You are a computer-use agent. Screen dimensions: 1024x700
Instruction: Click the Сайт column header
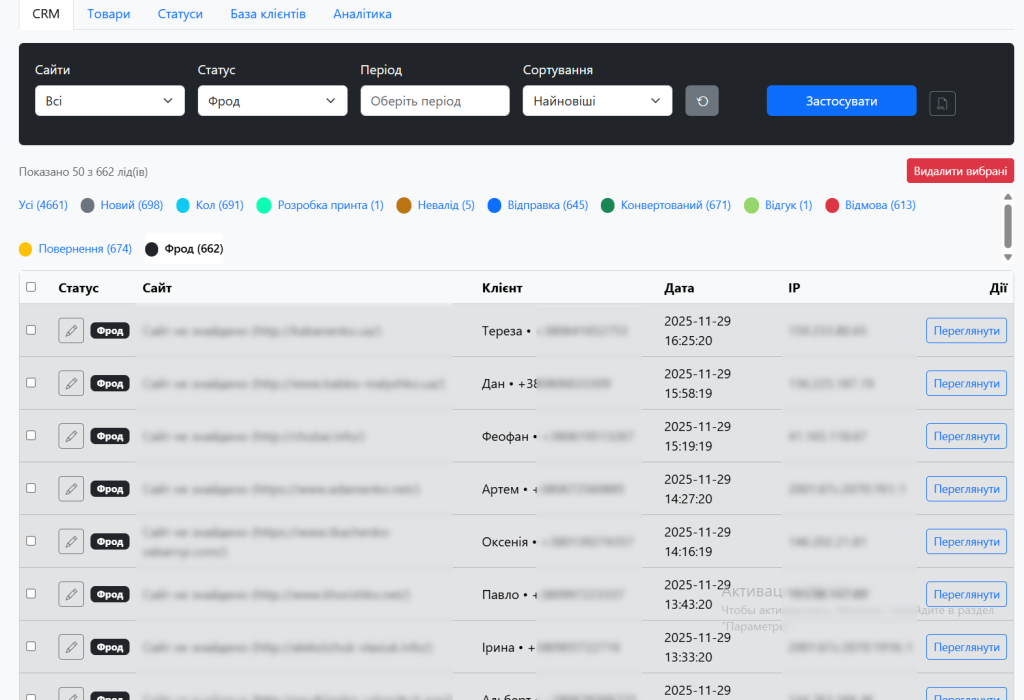tap(157, 288)
